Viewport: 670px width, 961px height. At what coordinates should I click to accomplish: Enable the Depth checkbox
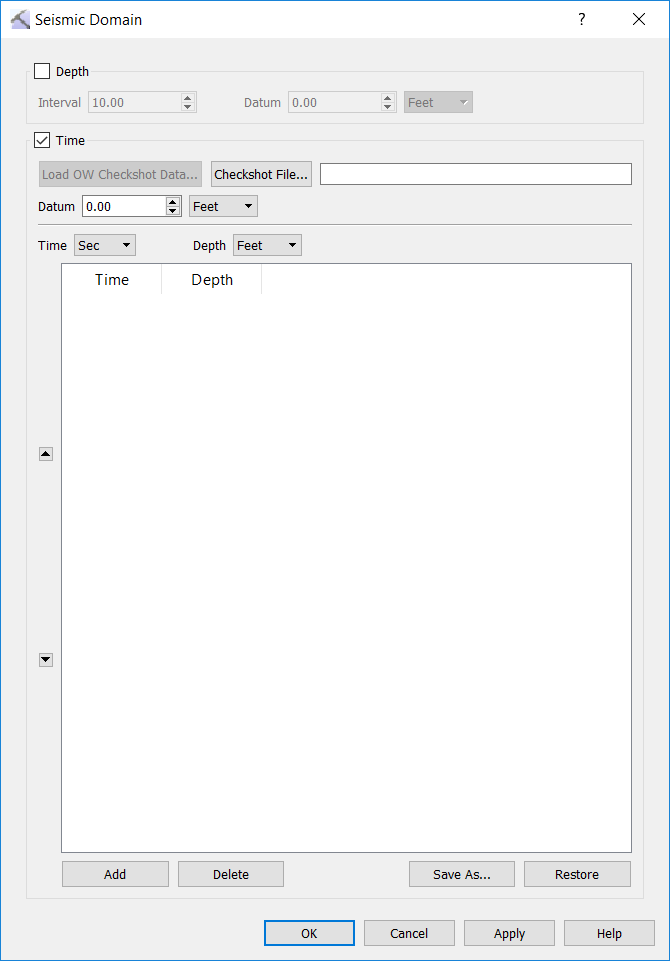coord(42,71)
